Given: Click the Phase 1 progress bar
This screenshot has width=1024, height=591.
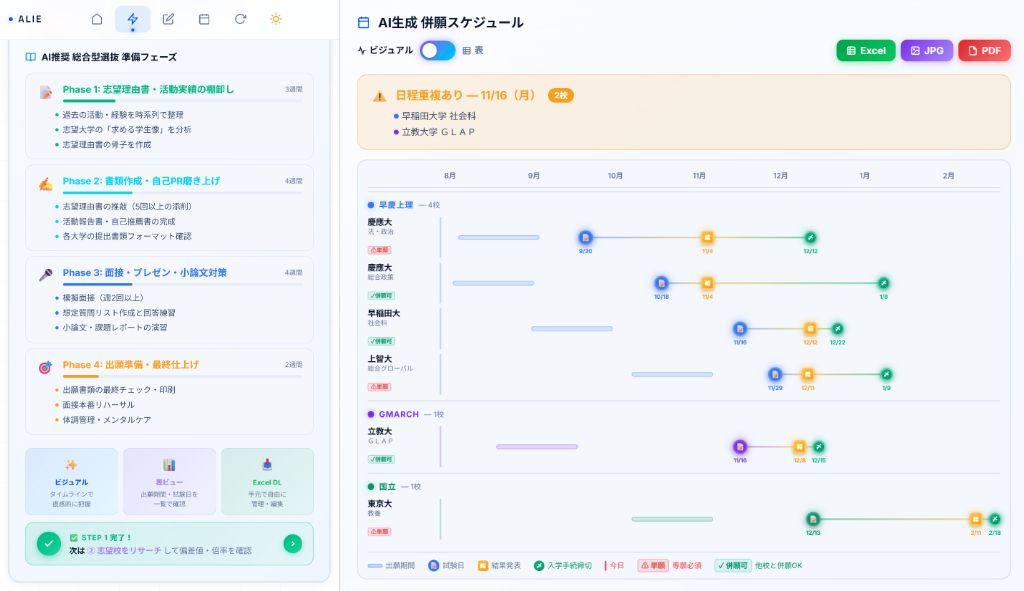Looking at the screenshot, I should tap(182, 101).
